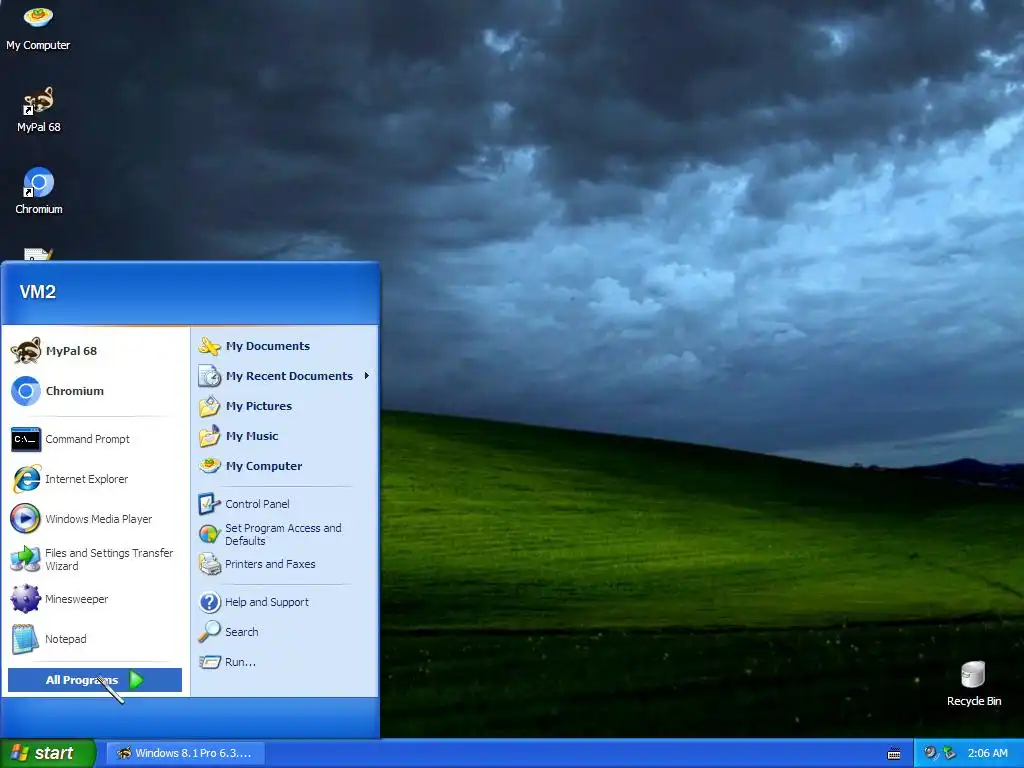
Task: Launch MyPal 68 from Start menu
Action: pos(95,351)
